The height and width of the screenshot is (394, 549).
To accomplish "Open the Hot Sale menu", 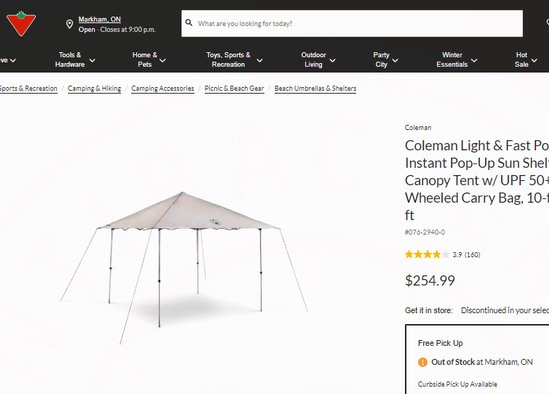I will 526,60.
